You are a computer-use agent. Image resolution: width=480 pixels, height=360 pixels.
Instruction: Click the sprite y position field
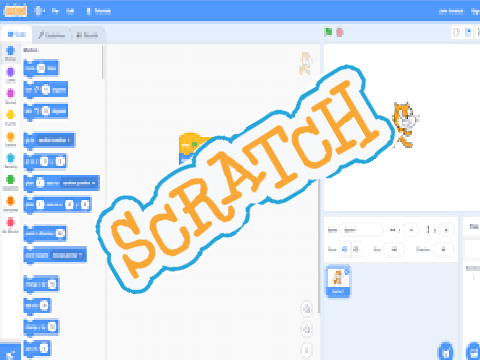pos(446,230)
